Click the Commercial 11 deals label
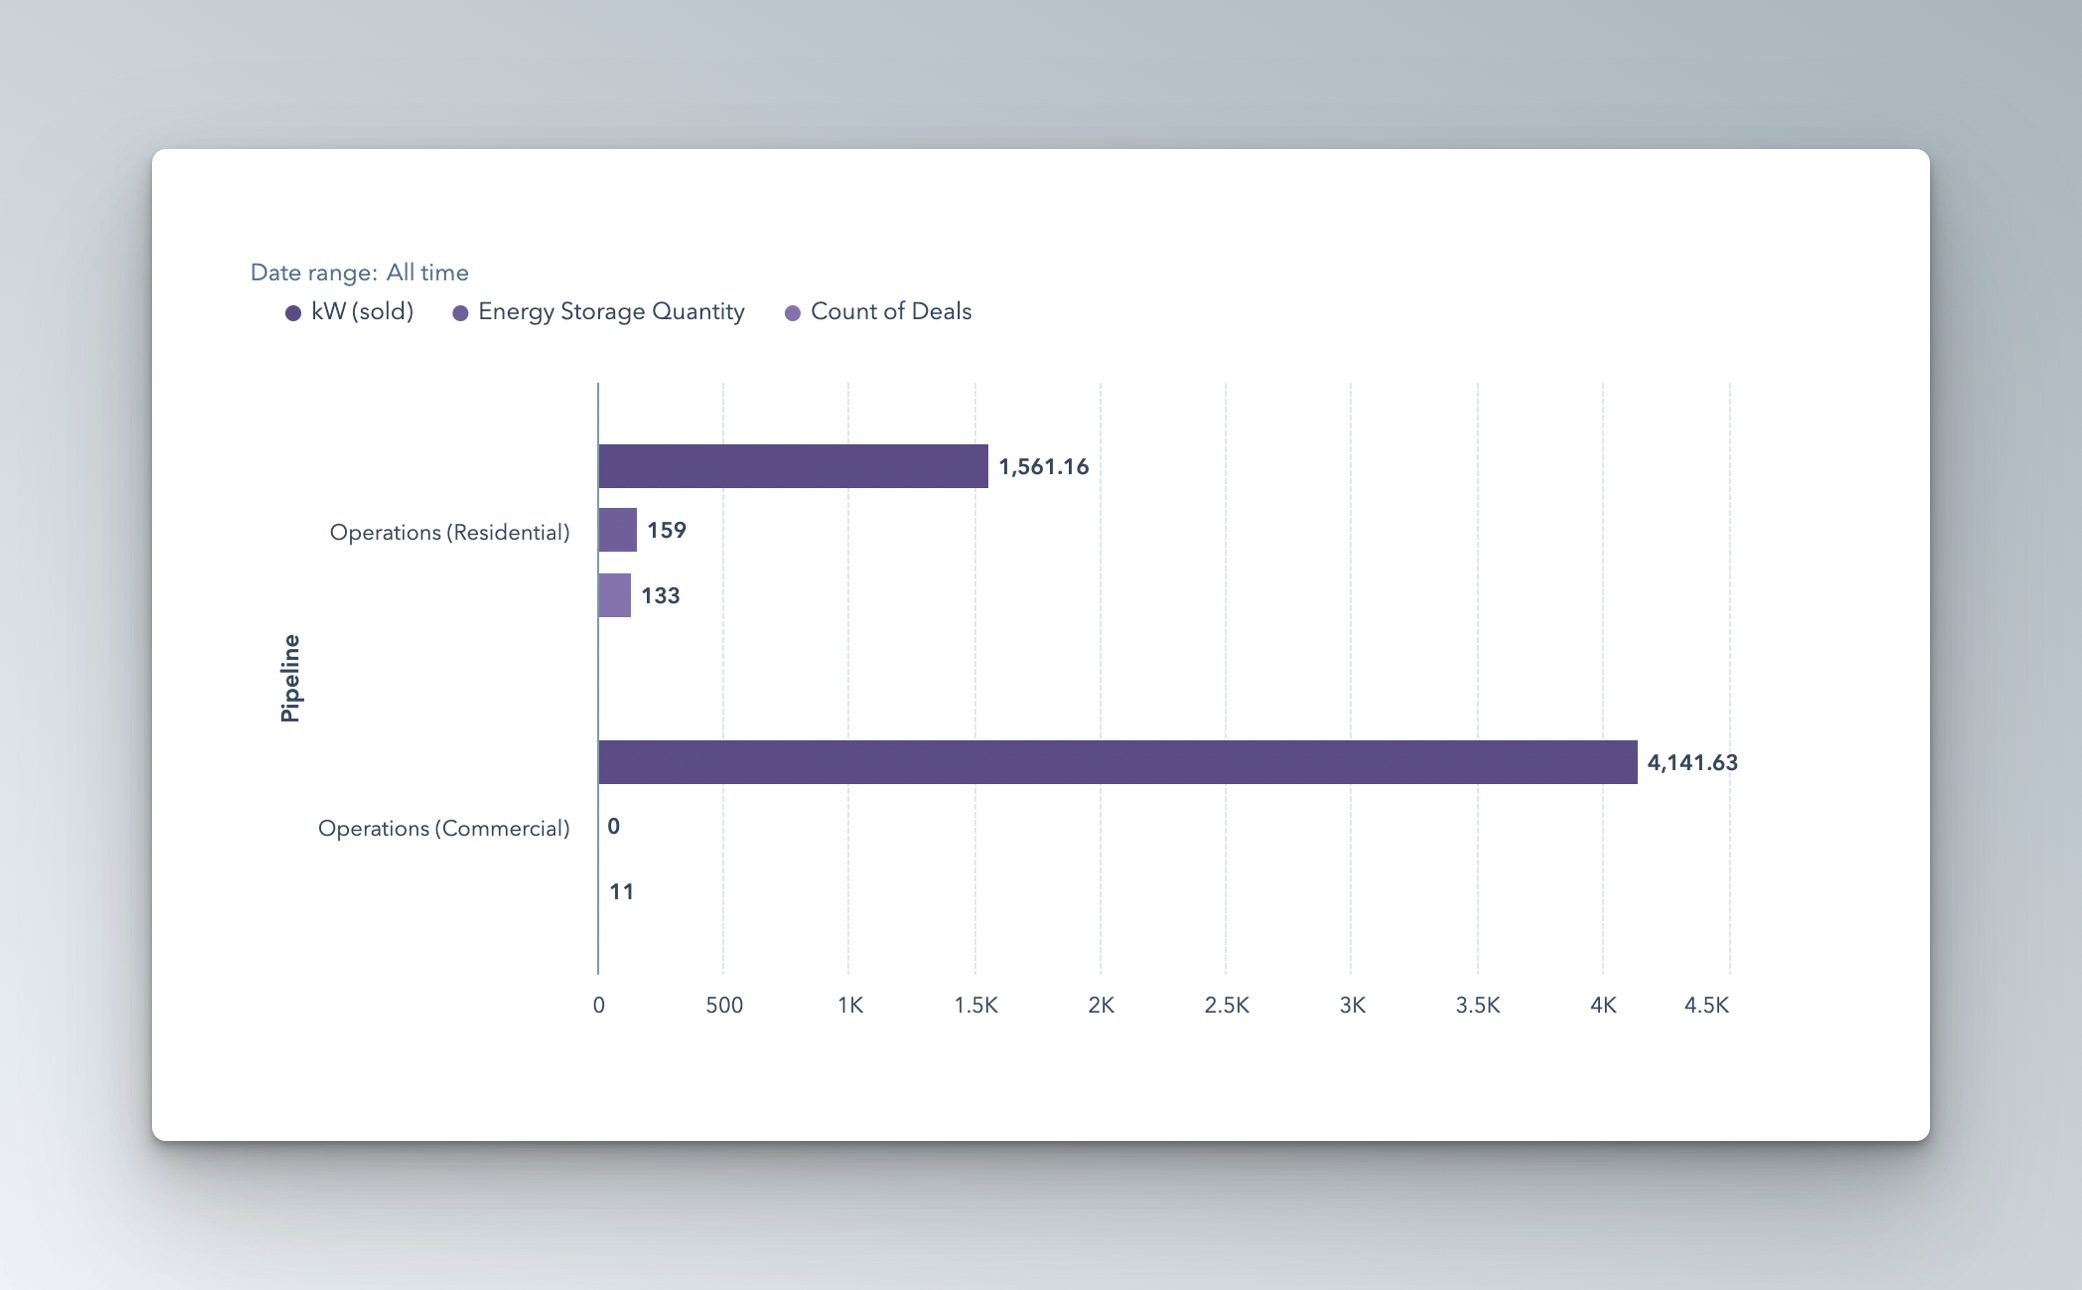Screen dimensions: 2082x1290 click(621, 892)
